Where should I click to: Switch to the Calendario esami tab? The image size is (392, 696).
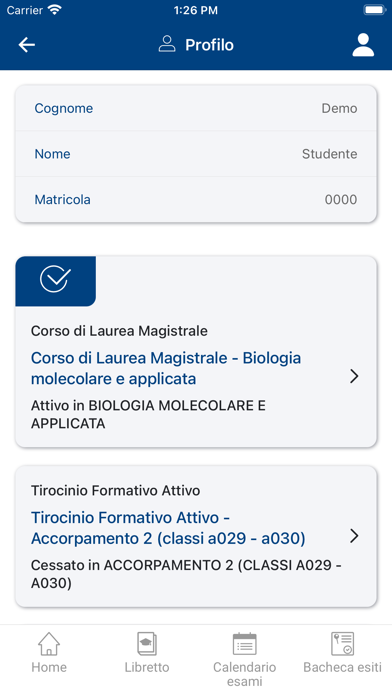tap(245, 659)
